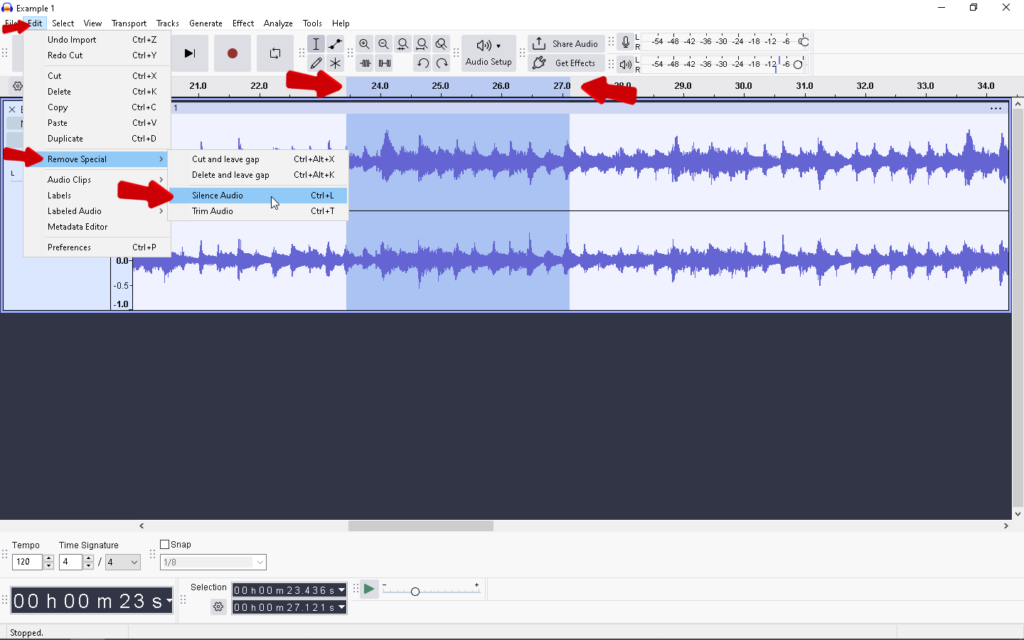The height and width of the screenshot is (640, 1024).
Task: Click Trim audio outside selection icon
Action: [x=365, y=63]
